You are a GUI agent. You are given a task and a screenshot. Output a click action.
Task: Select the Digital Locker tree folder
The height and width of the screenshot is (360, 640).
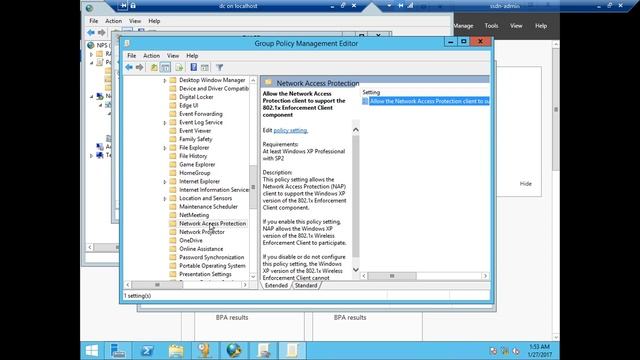196,97
